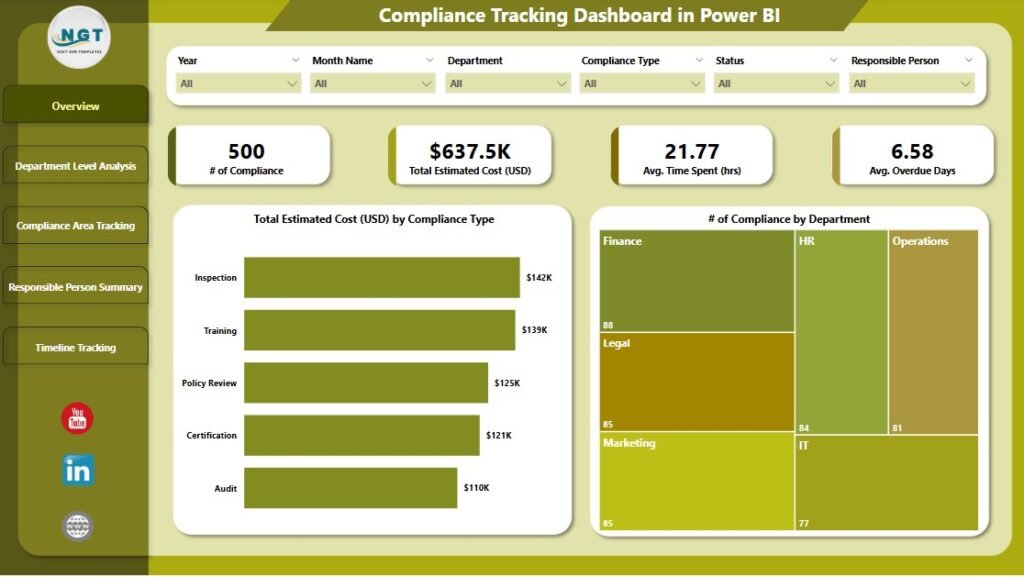Open the Status slicer dropdown arrow

tap(832, 60)
